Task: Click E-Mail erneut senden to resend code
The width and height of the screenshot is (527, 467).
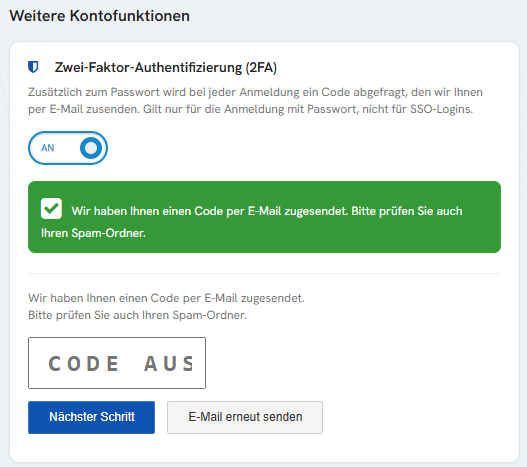Action: click(x=245, y=417)
